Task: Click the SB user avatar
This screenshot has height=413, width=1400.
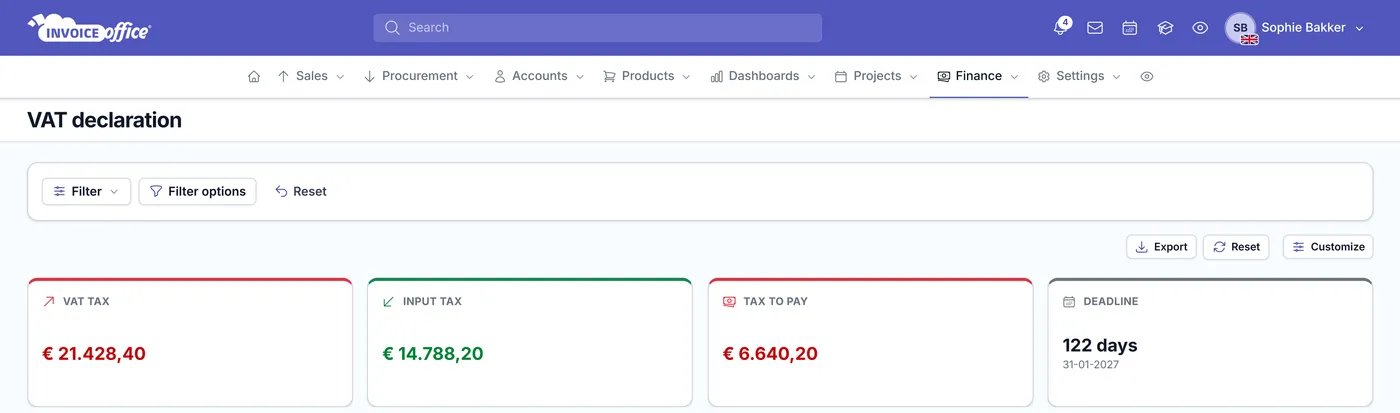Action: (1240, 28)
